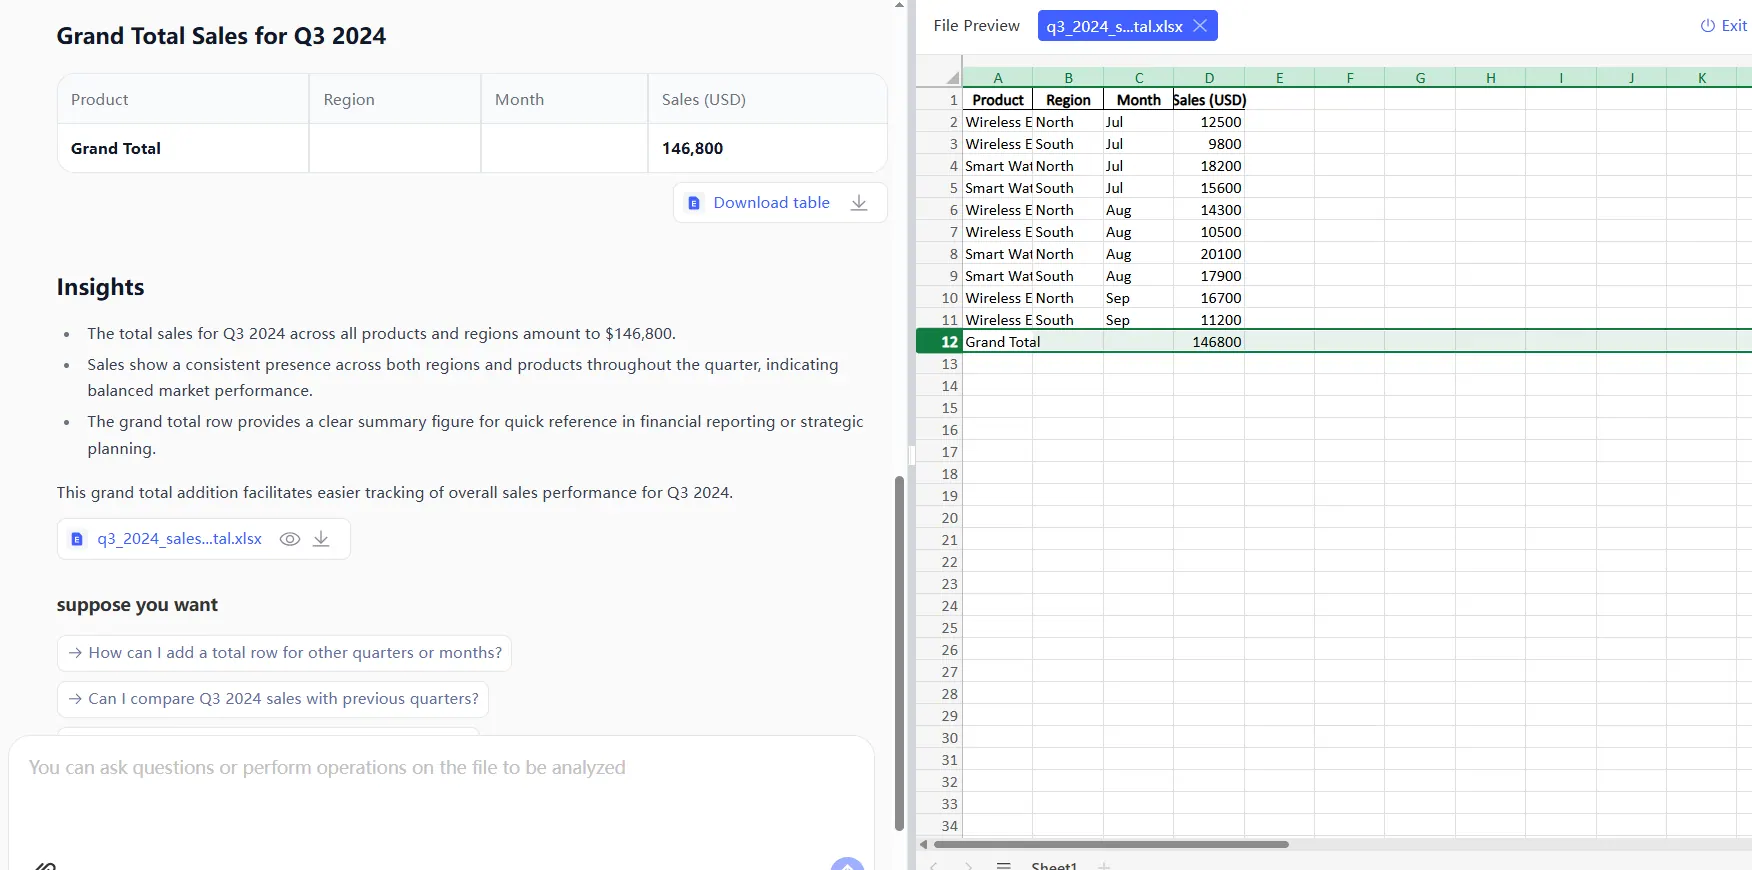Switch to the Sheet1 tab

coord(1054,865)
